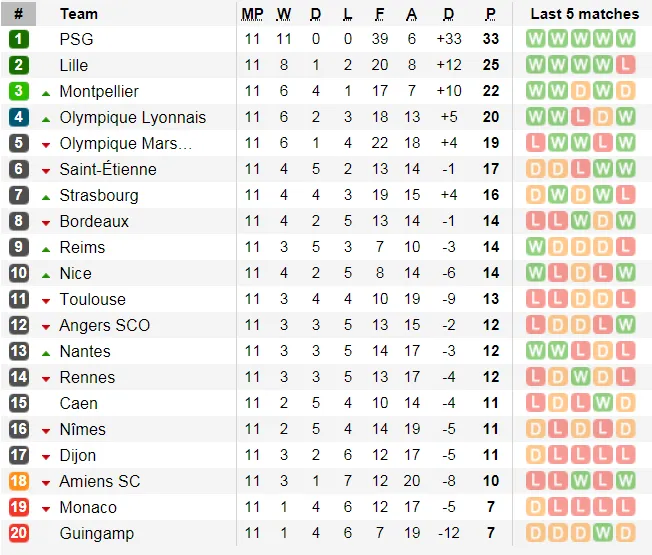Click the orange rank 18 badge for Amiens SC
Screen dimensions: 652x555
tap(19, 481)
